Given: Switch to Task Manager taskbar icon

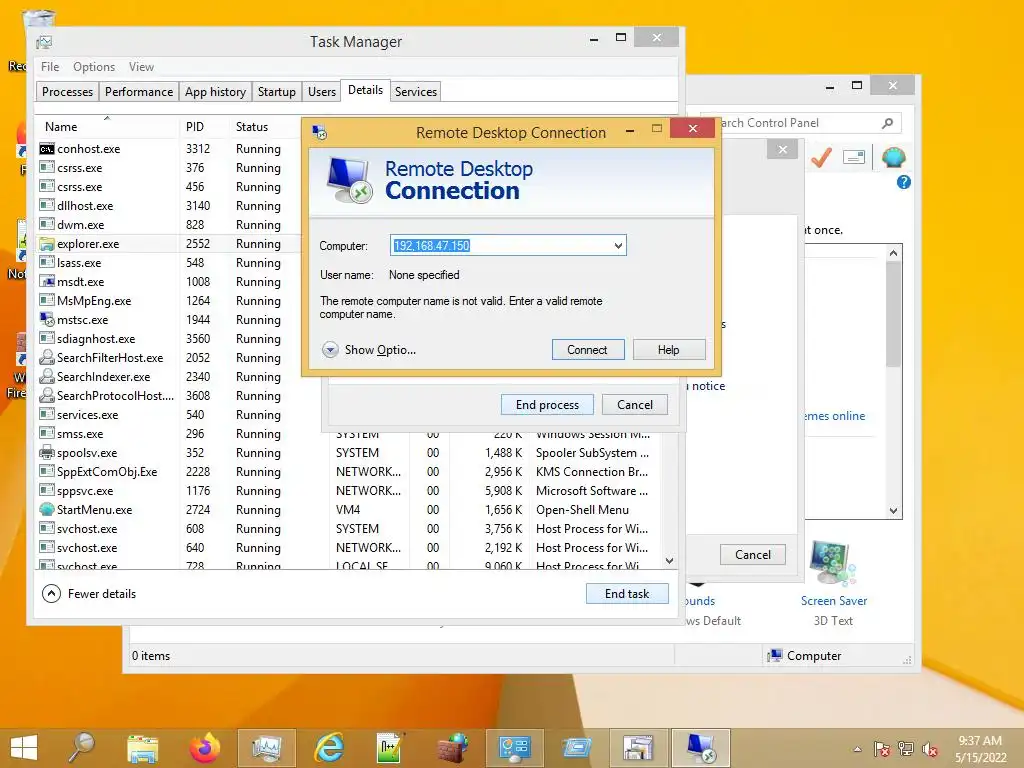Looking at the screenshot, I should click(266, 748).
